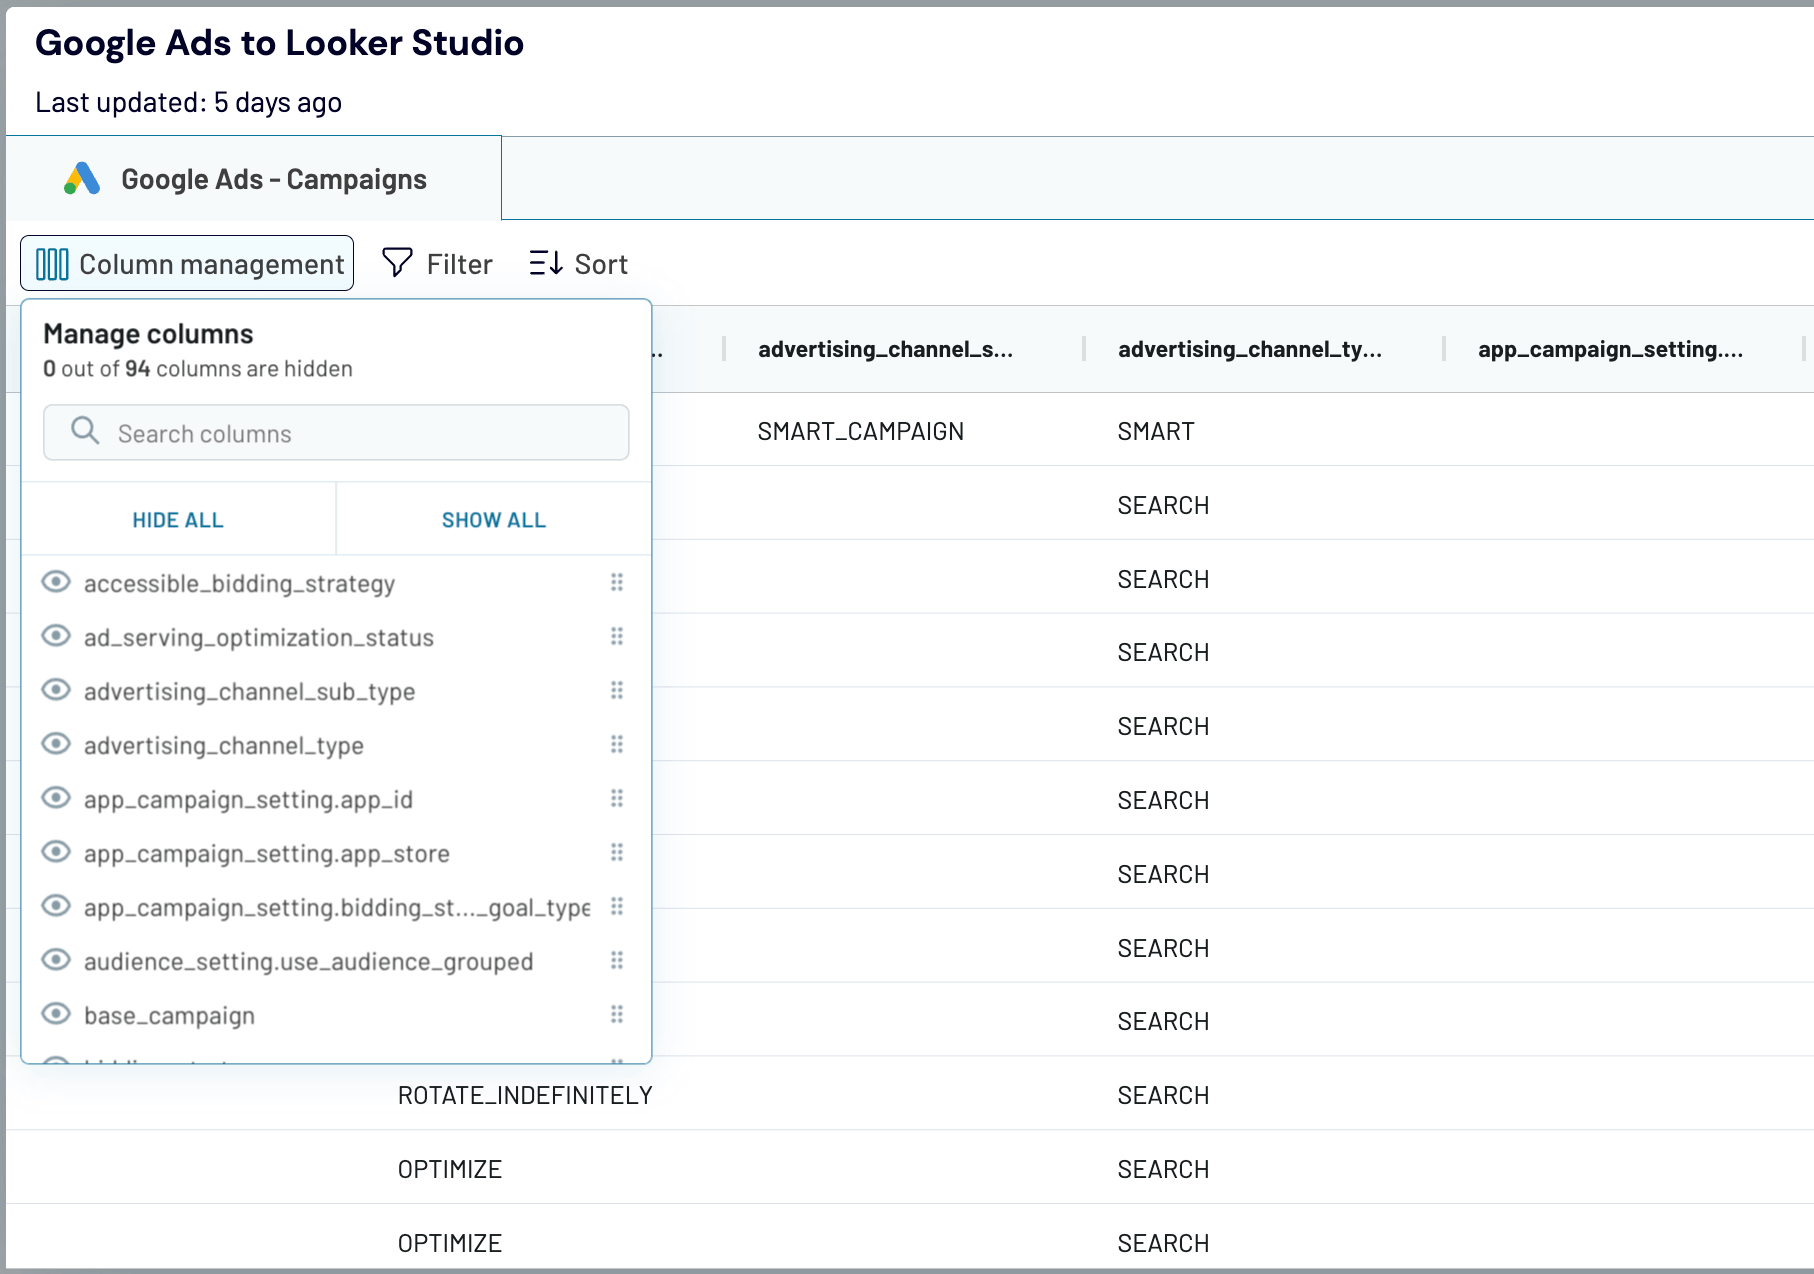Click the drag handle next to base_campaign
This screenshot has width=1814, height=1274.
click(x=617, y=1015)
